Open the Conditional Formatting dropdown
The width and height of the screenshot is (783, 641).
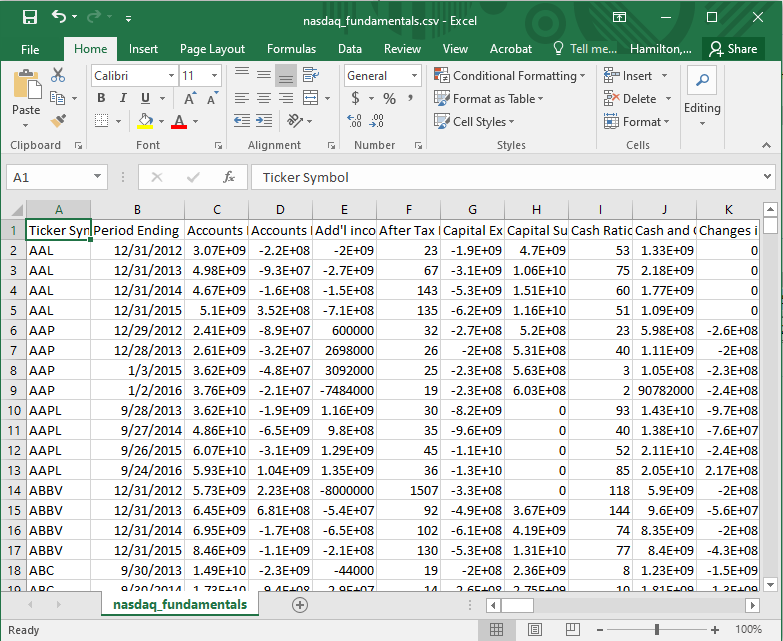coord(510,75)
